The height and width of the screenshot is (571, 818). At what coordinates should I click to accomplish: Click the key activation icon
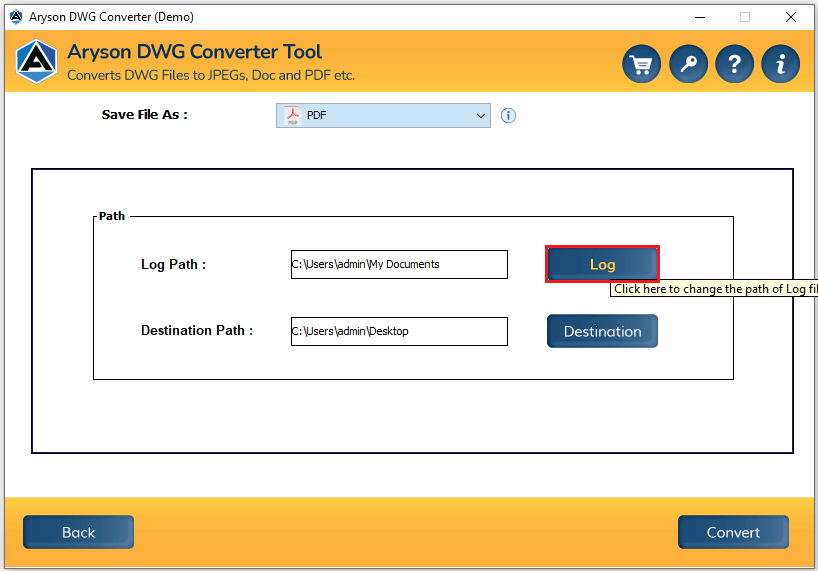pos(688,64)
